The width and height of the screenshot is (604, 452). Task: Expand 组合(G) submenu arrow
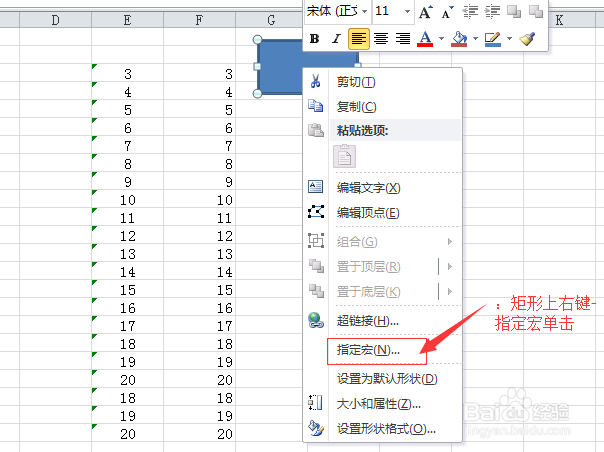click(x=450, y=242)
